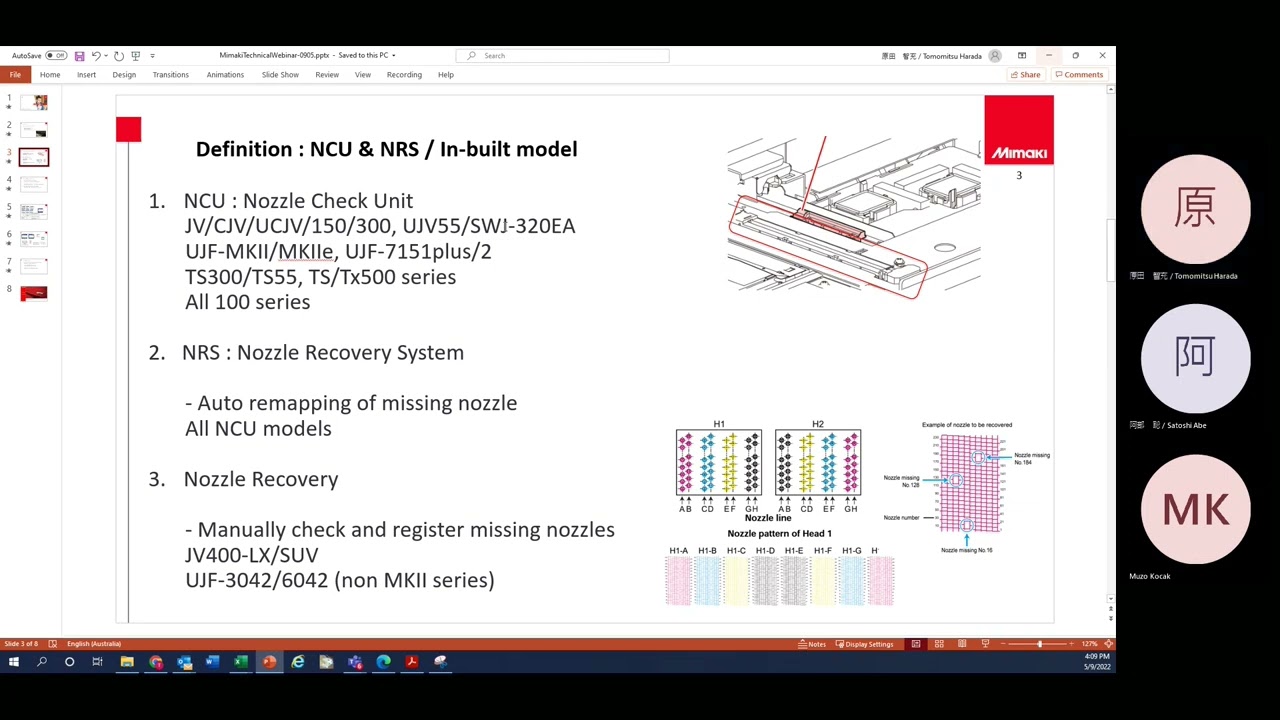Open Excel from the taskbar
This screenshot has width=1280, height=720.
click(241, 662)
